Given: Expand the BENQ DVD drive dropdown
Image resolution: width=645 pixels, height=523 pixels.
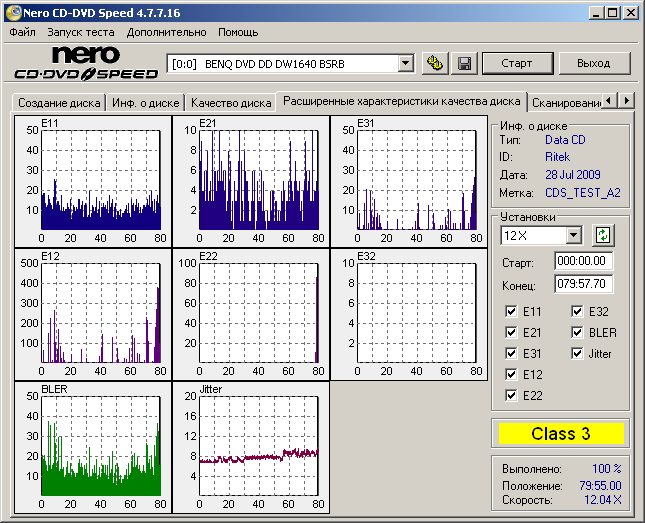Looking at the screenshot, I should 405,63.
